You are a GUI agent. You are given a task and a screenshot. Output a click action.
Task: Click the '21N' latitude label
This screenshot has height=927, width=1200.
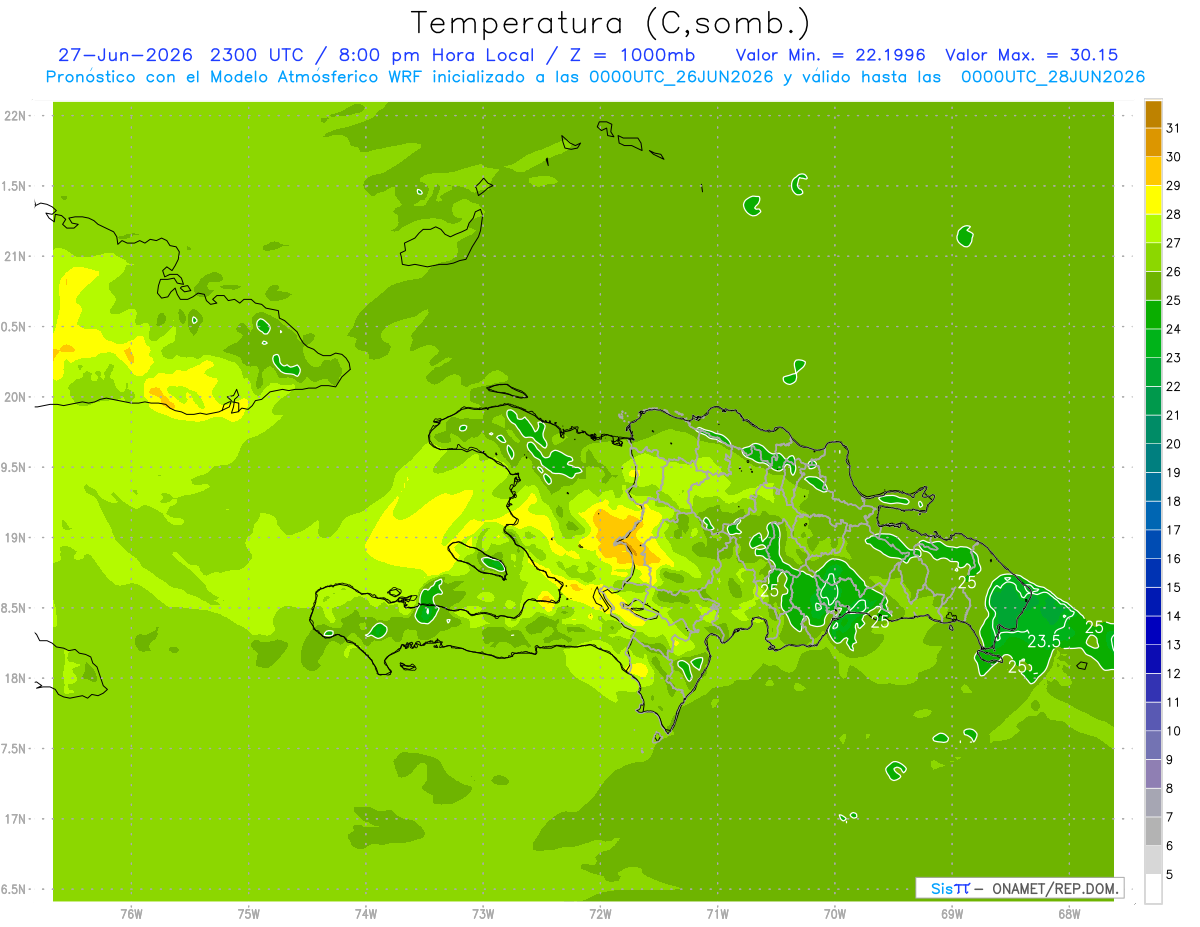(16, 257)
